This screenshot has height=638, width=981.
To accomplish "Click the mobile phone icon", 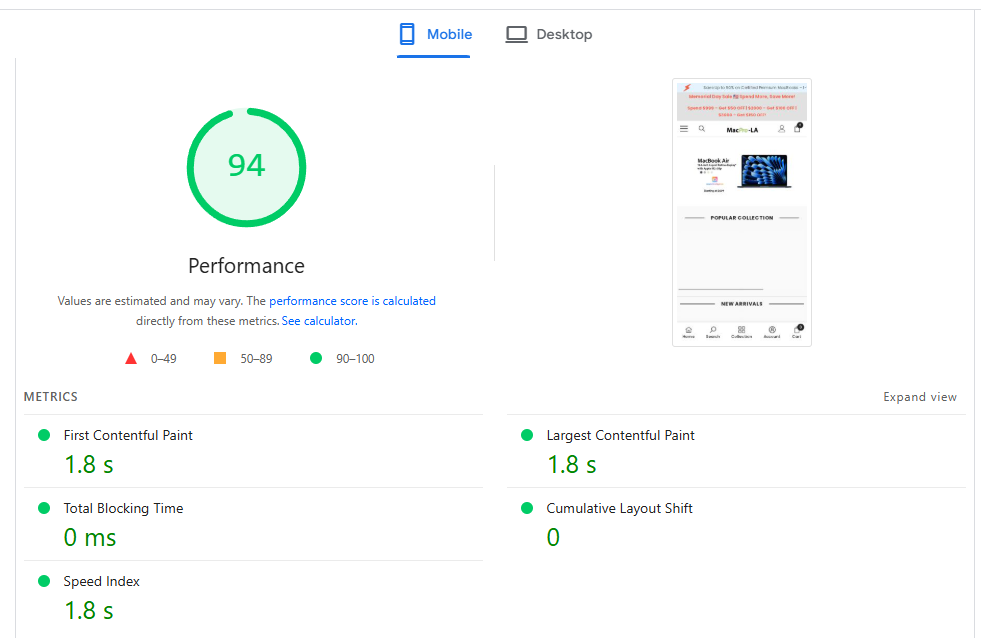I will [x=407, y=35].
